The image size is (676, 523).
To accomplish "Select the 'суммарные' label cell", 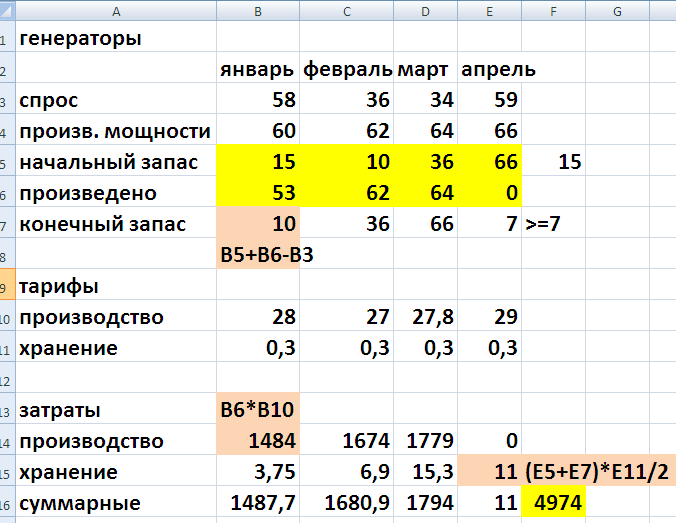I will pyautogui.click(x=116, y=503).
